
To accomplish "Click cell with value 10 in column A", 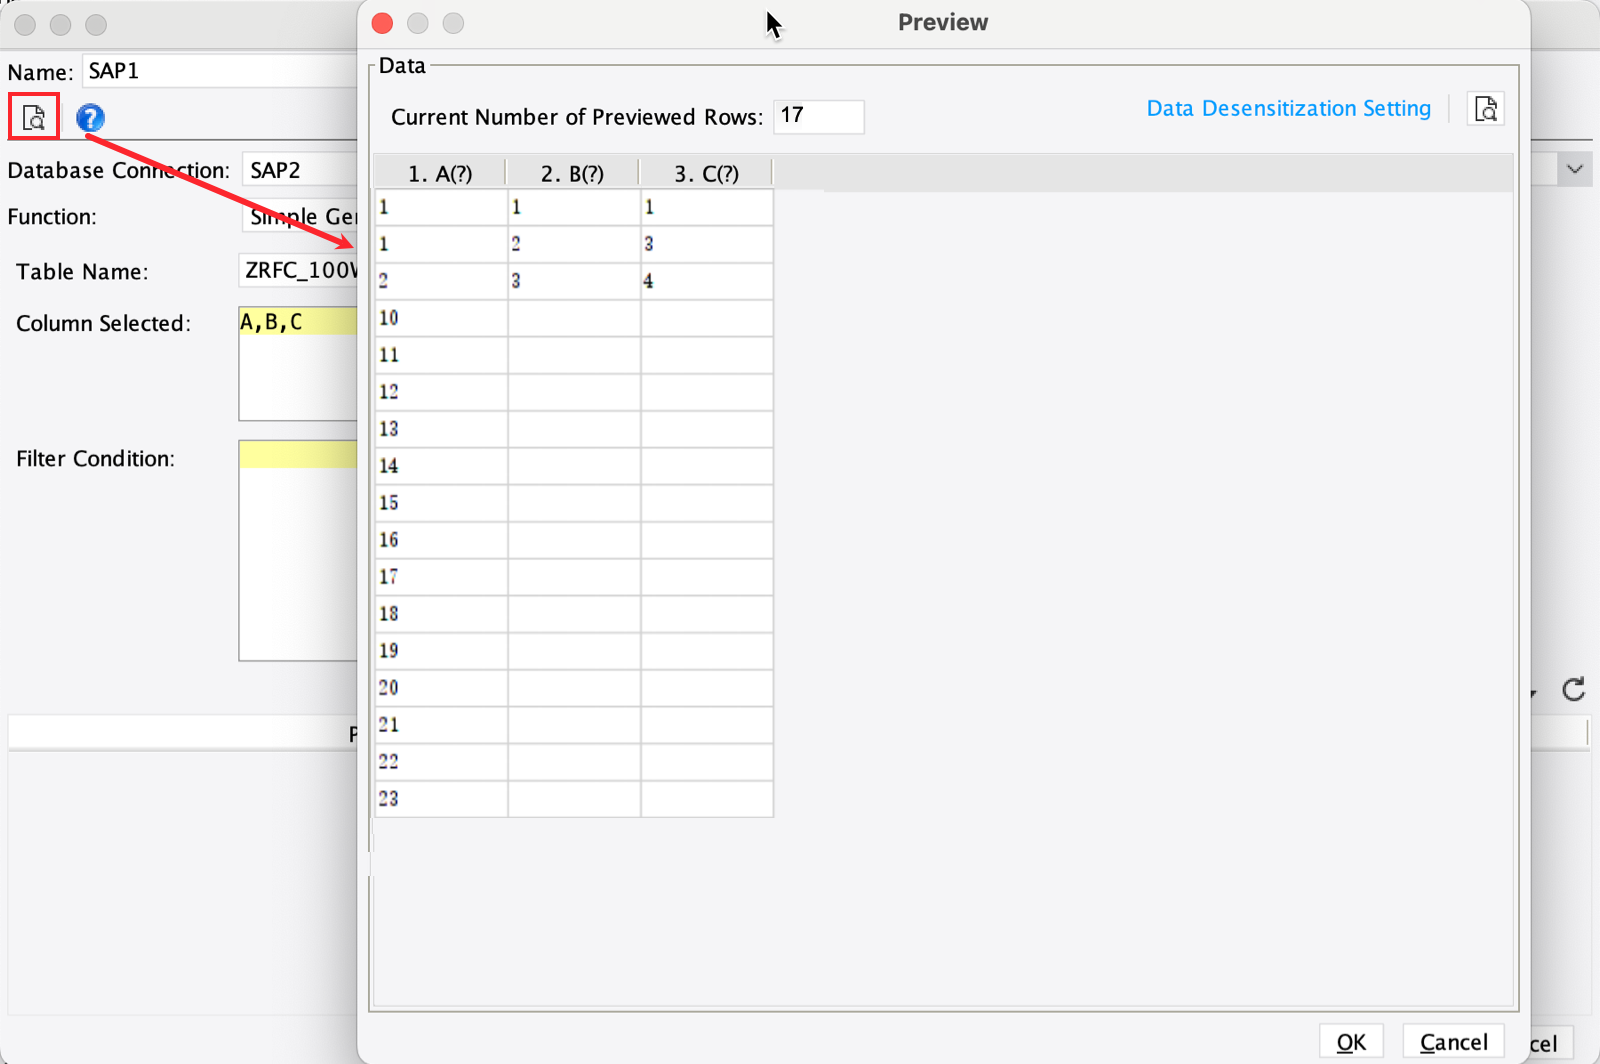I will tap(441, 318).
